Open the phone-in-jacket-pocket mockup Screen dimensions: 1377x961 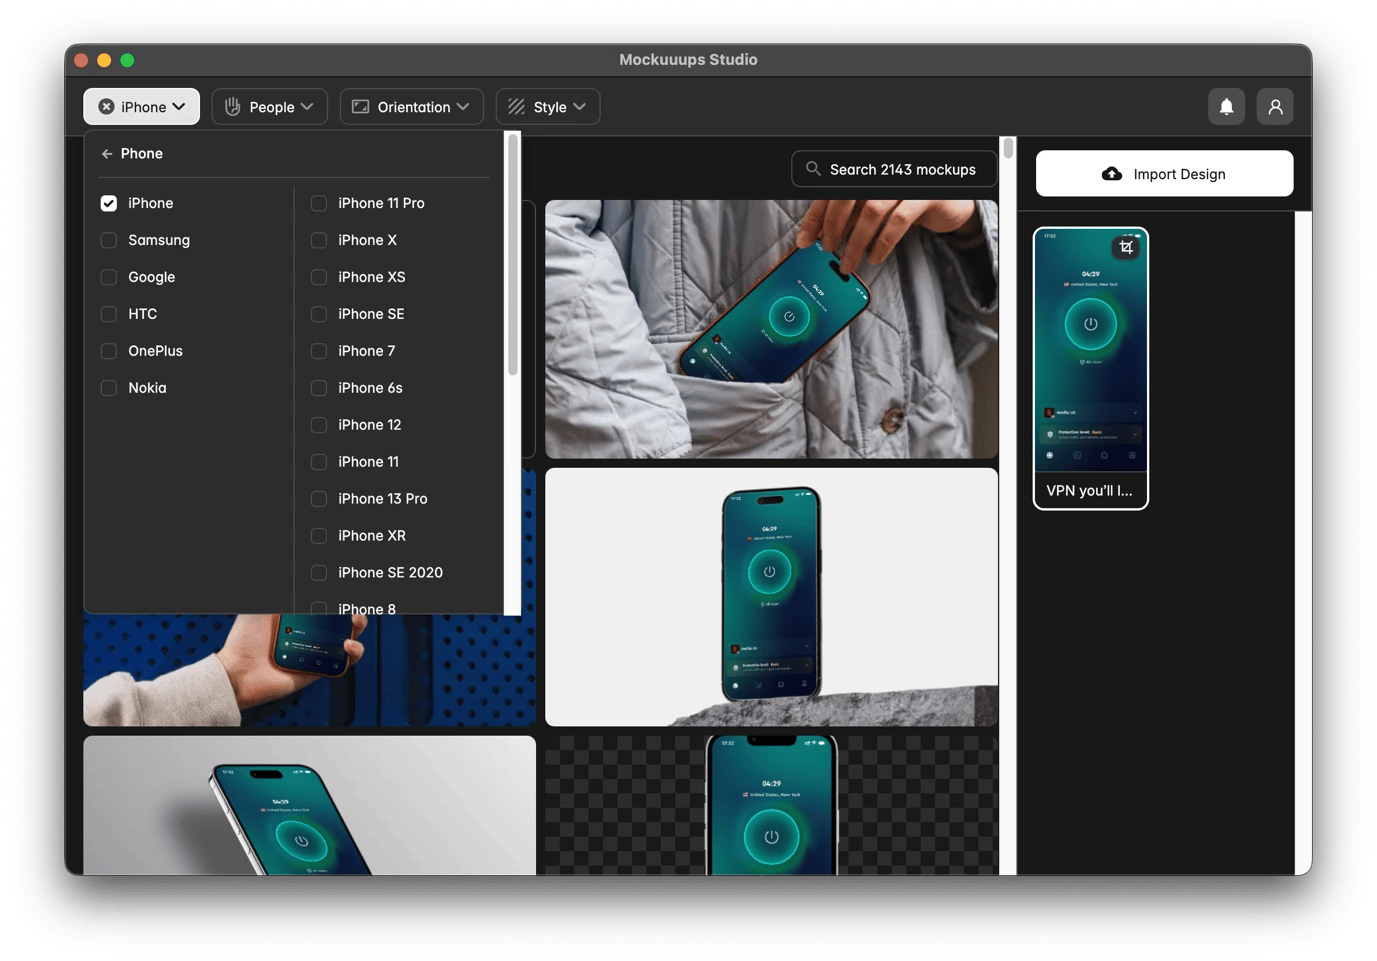771,329
